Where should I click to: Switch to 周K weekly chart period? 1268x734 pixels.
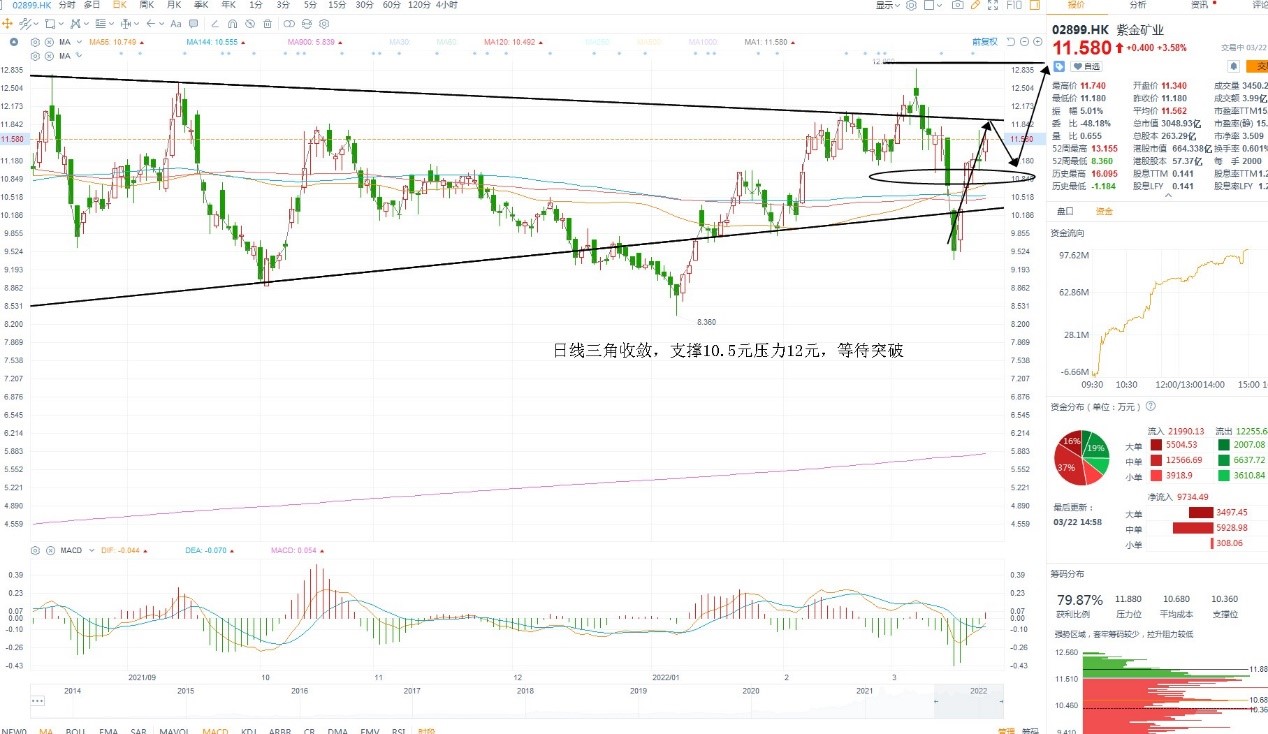point(146,5)
